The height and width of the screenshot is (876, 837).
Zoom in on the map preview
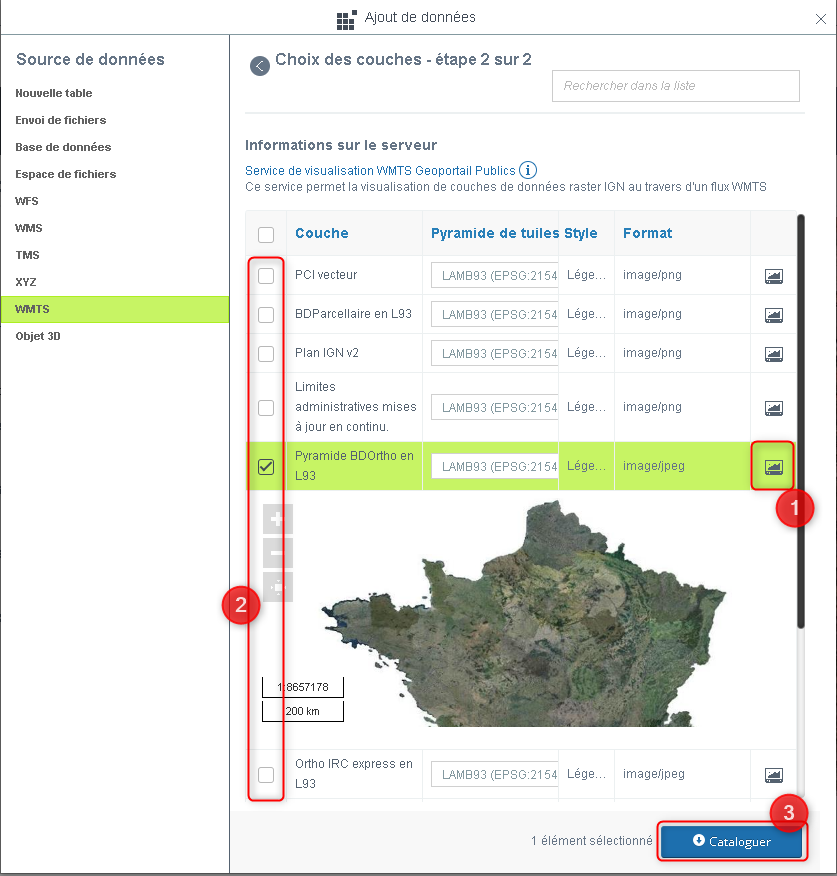point(277,519)
